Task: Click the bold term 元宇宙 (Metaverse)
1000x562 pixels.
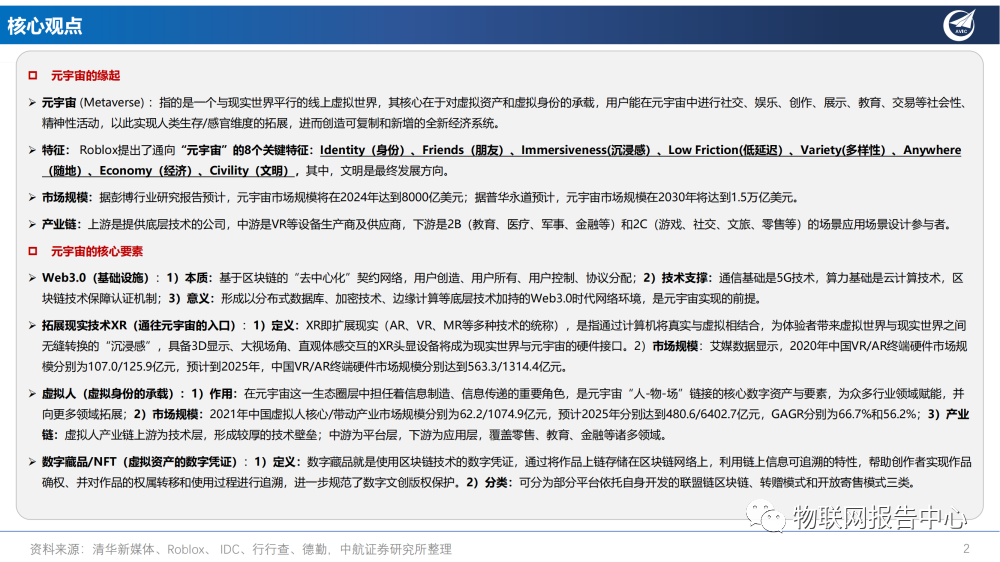Action: click(x=93, y=103)
